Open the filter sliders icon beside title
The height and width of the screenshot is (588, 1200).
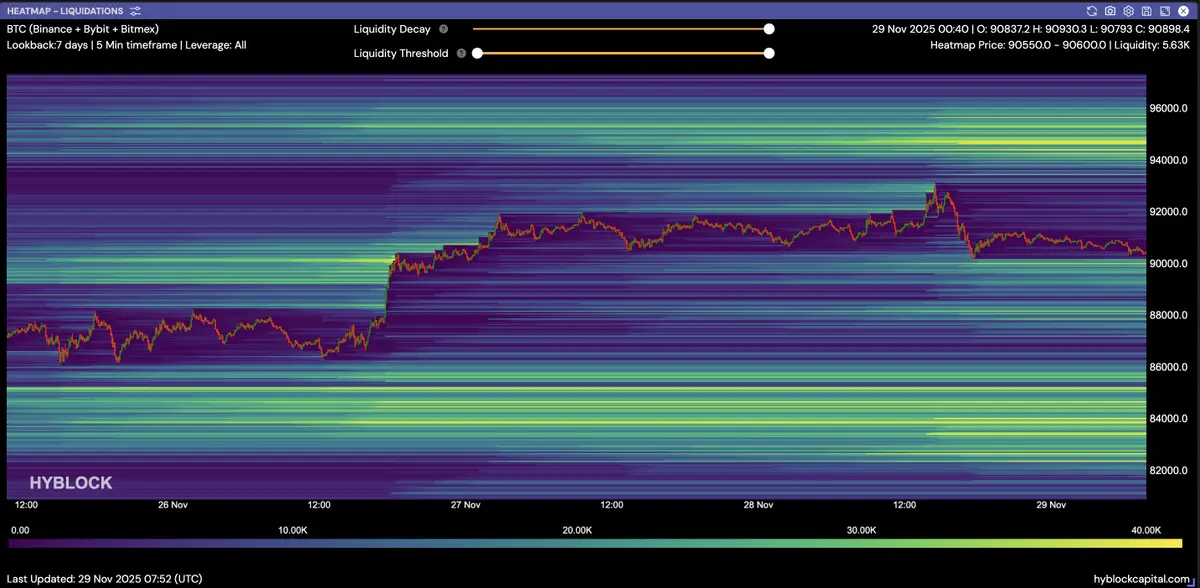click(x=135, y=11)
